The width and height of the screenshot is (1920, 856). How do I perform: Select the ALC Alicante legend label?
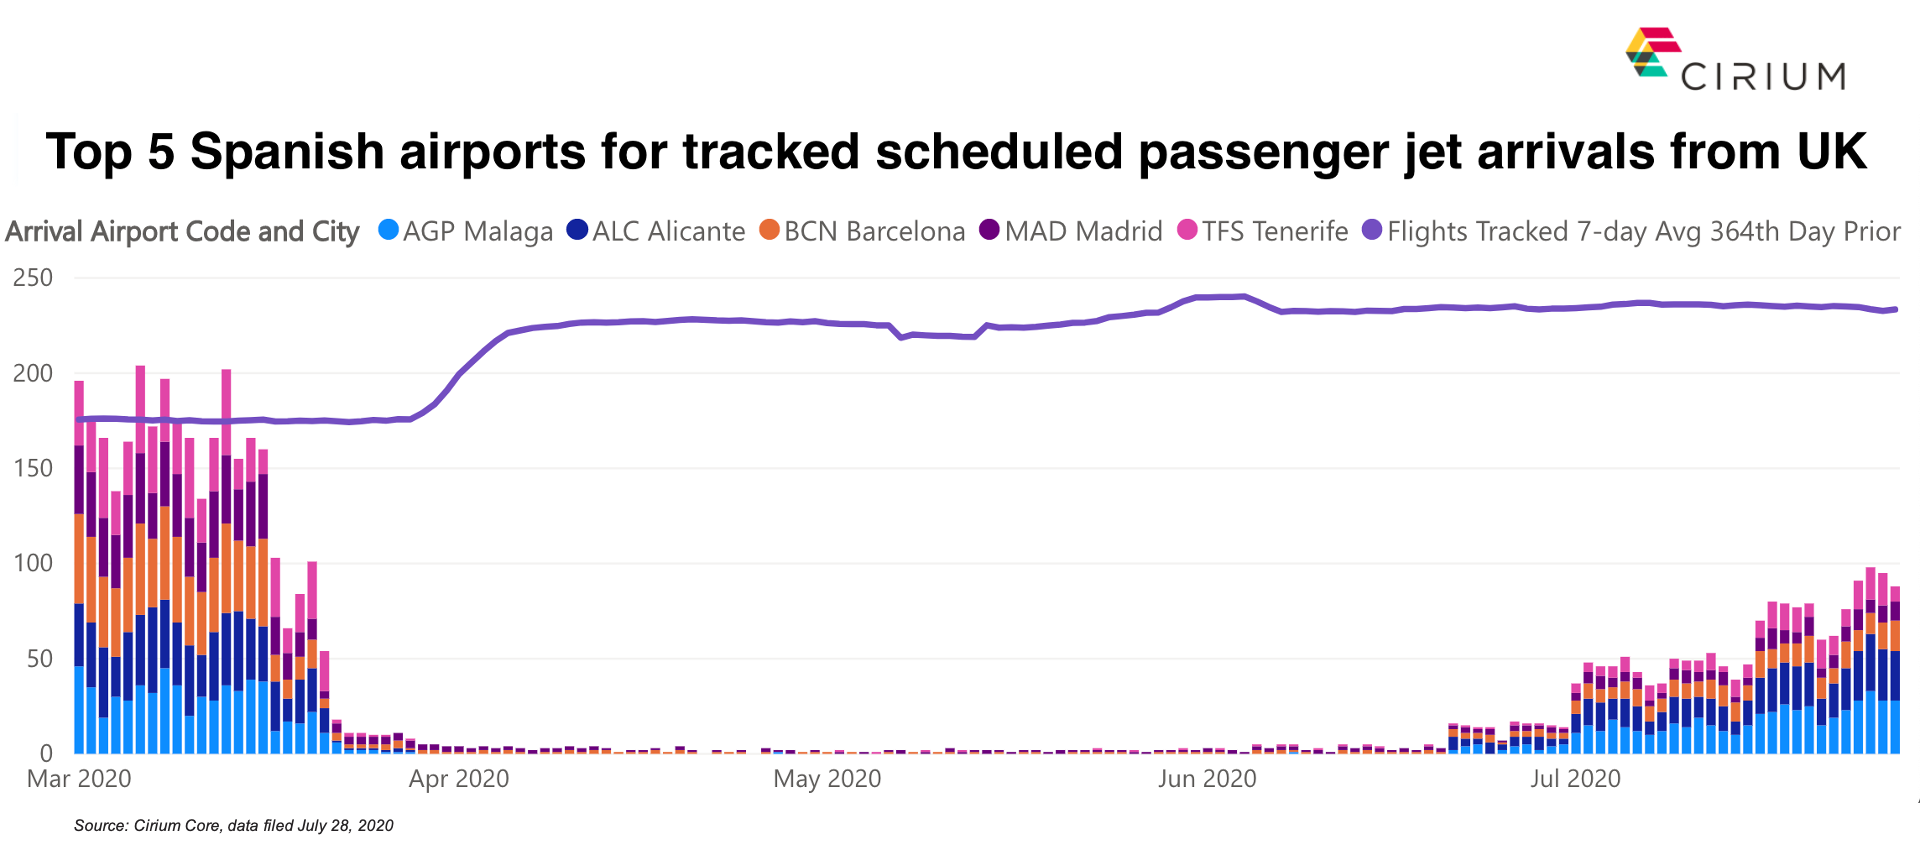pyautogui.click(x=669, y=231)
